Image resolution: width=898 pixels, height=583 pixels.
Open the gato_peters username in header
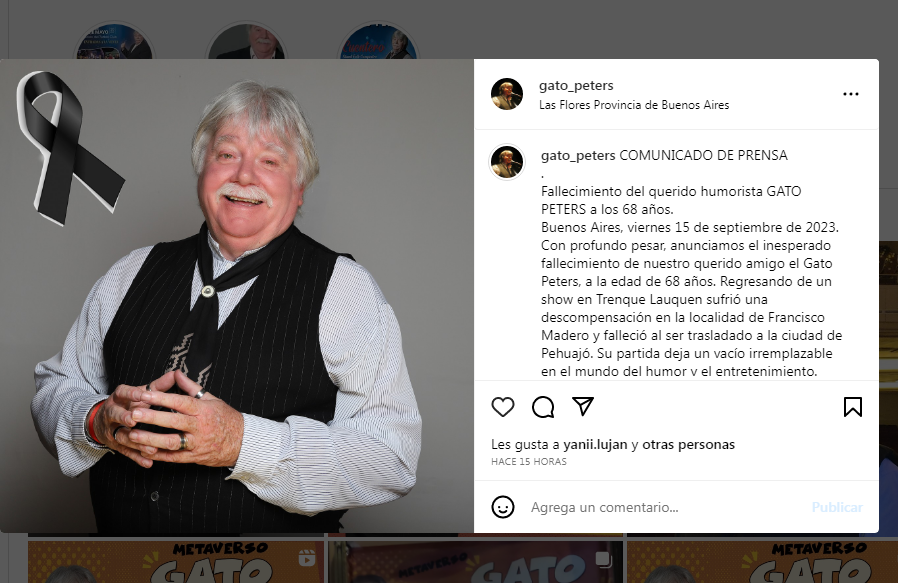576,85
